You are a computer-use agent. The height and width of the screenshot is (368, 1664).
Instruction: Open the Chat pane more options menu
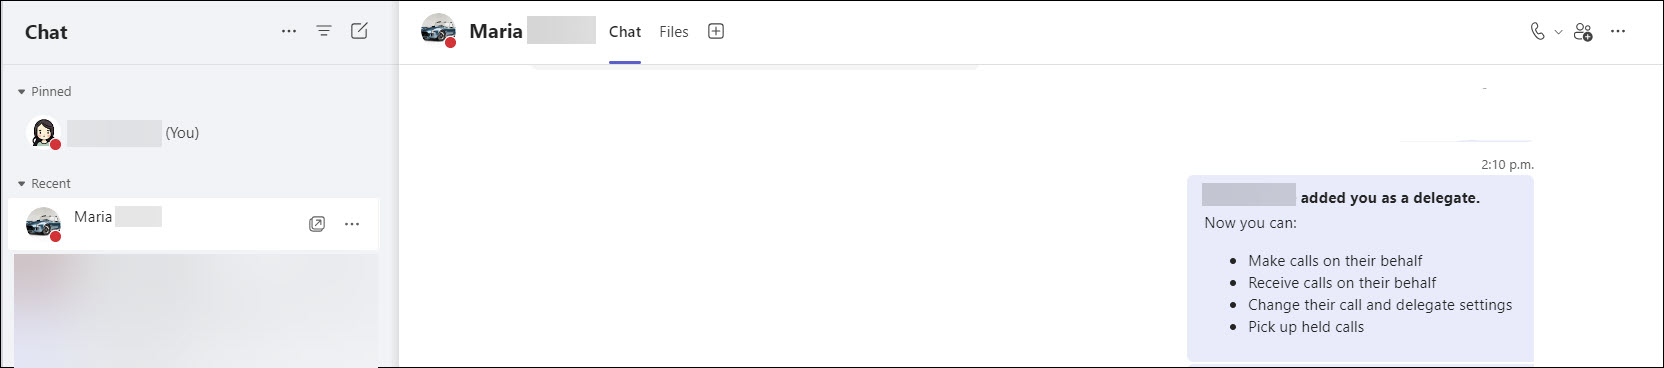[x=289, y=31]
